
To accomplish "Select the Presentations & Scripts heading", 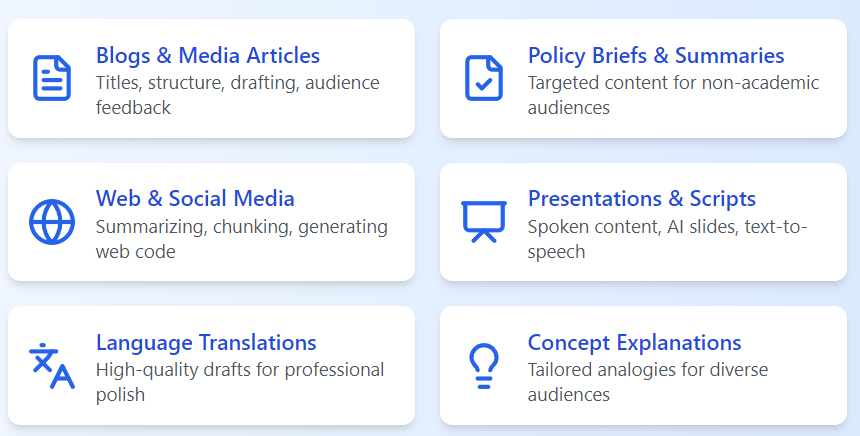I will pos(642,198).
